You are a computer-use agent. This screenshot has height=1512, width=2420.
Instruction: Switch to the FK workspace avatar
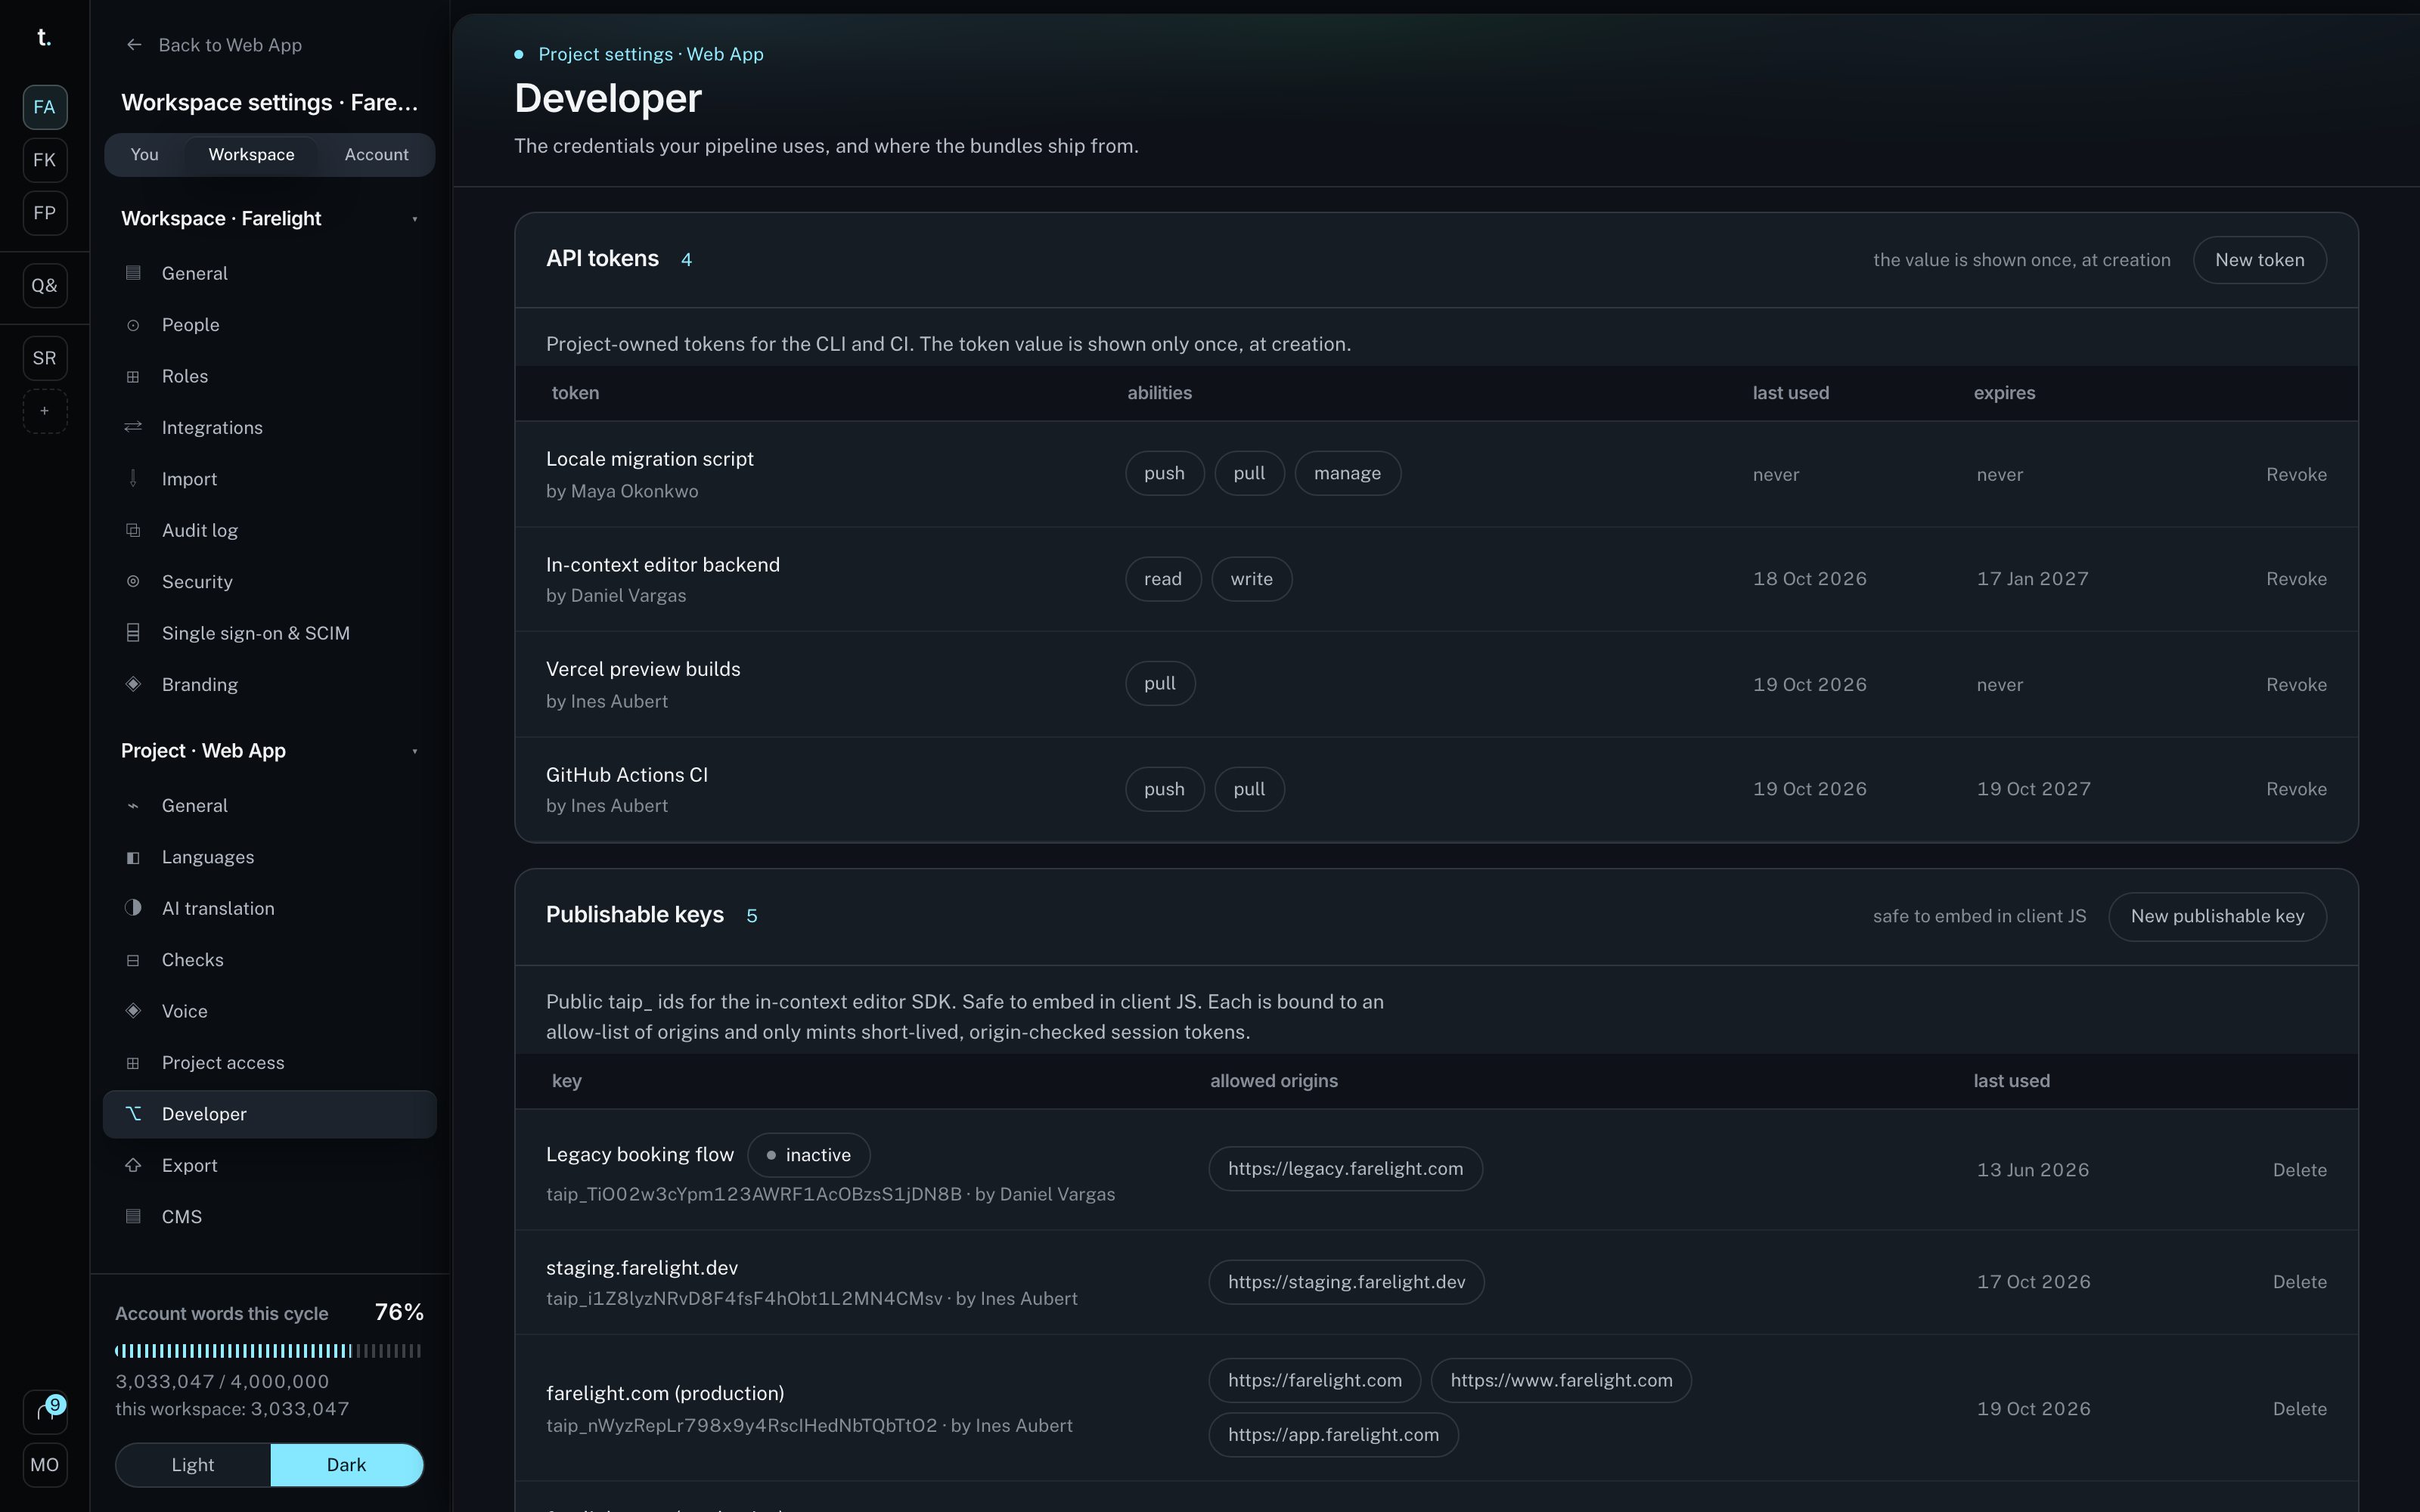coord(45,160)
